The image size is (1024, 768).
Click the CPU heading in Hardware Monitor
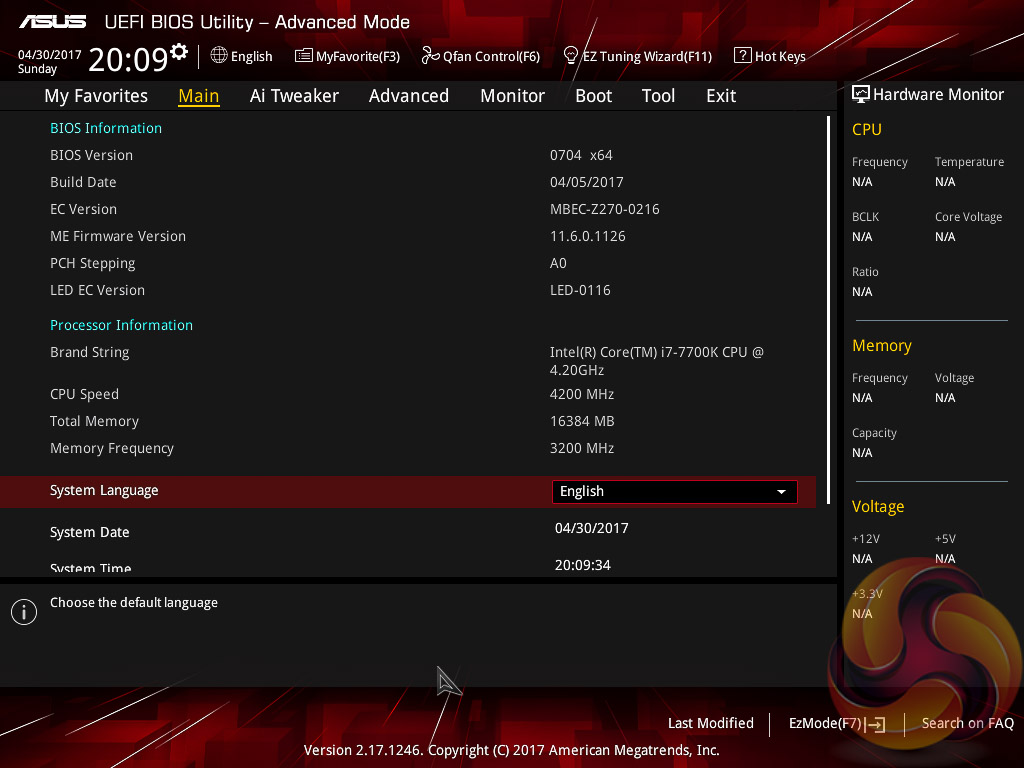click(867, 130)
